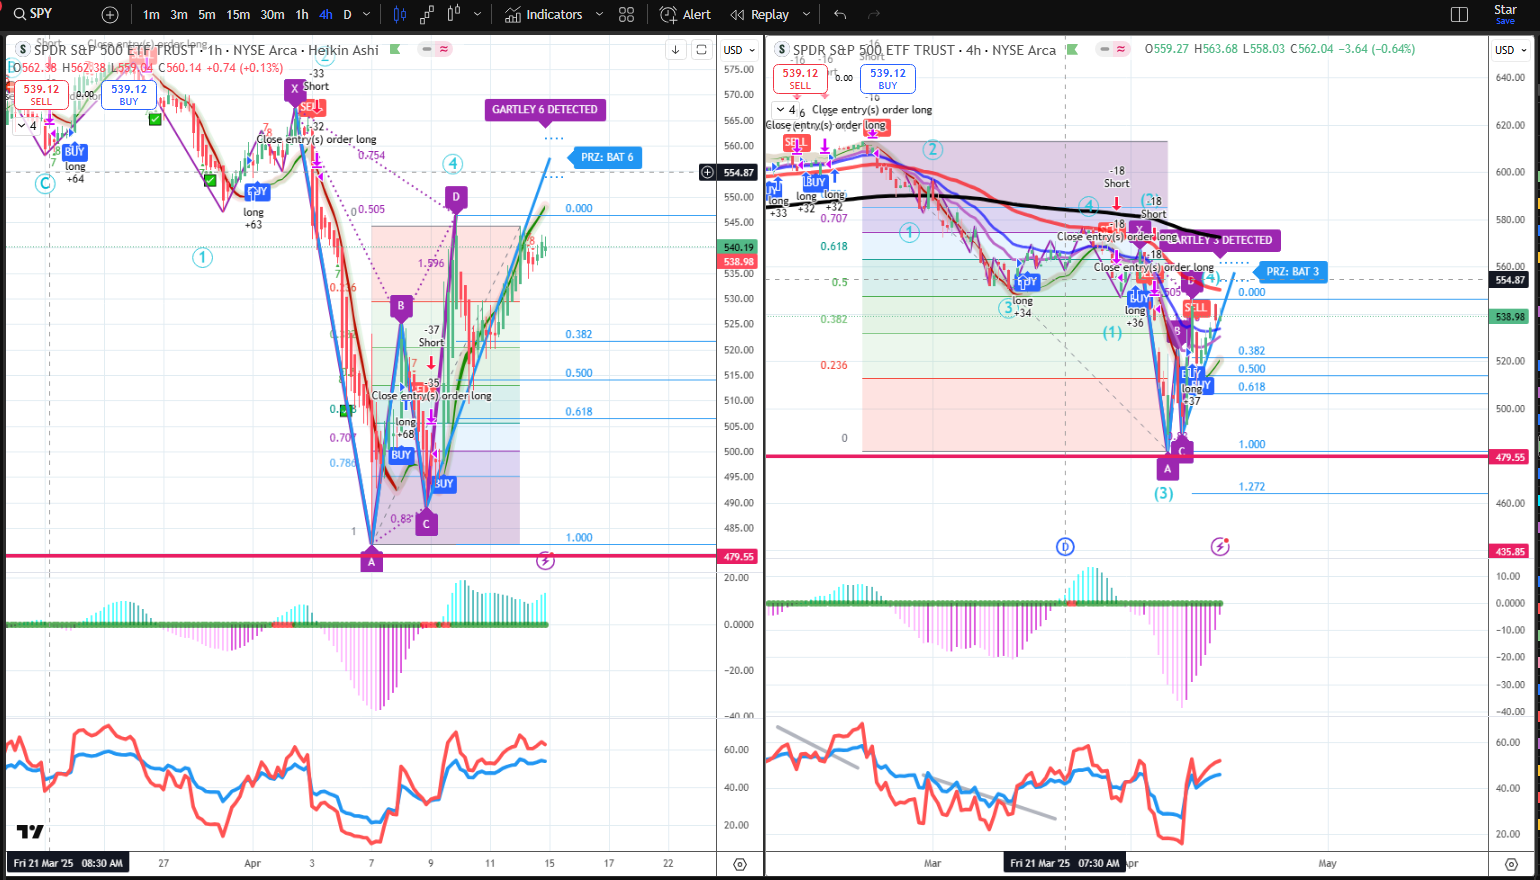Open time axis settings gear on the 4h chart
Screen dimensions: 1540x880
pyautogui.click(x=1511, y=864)
